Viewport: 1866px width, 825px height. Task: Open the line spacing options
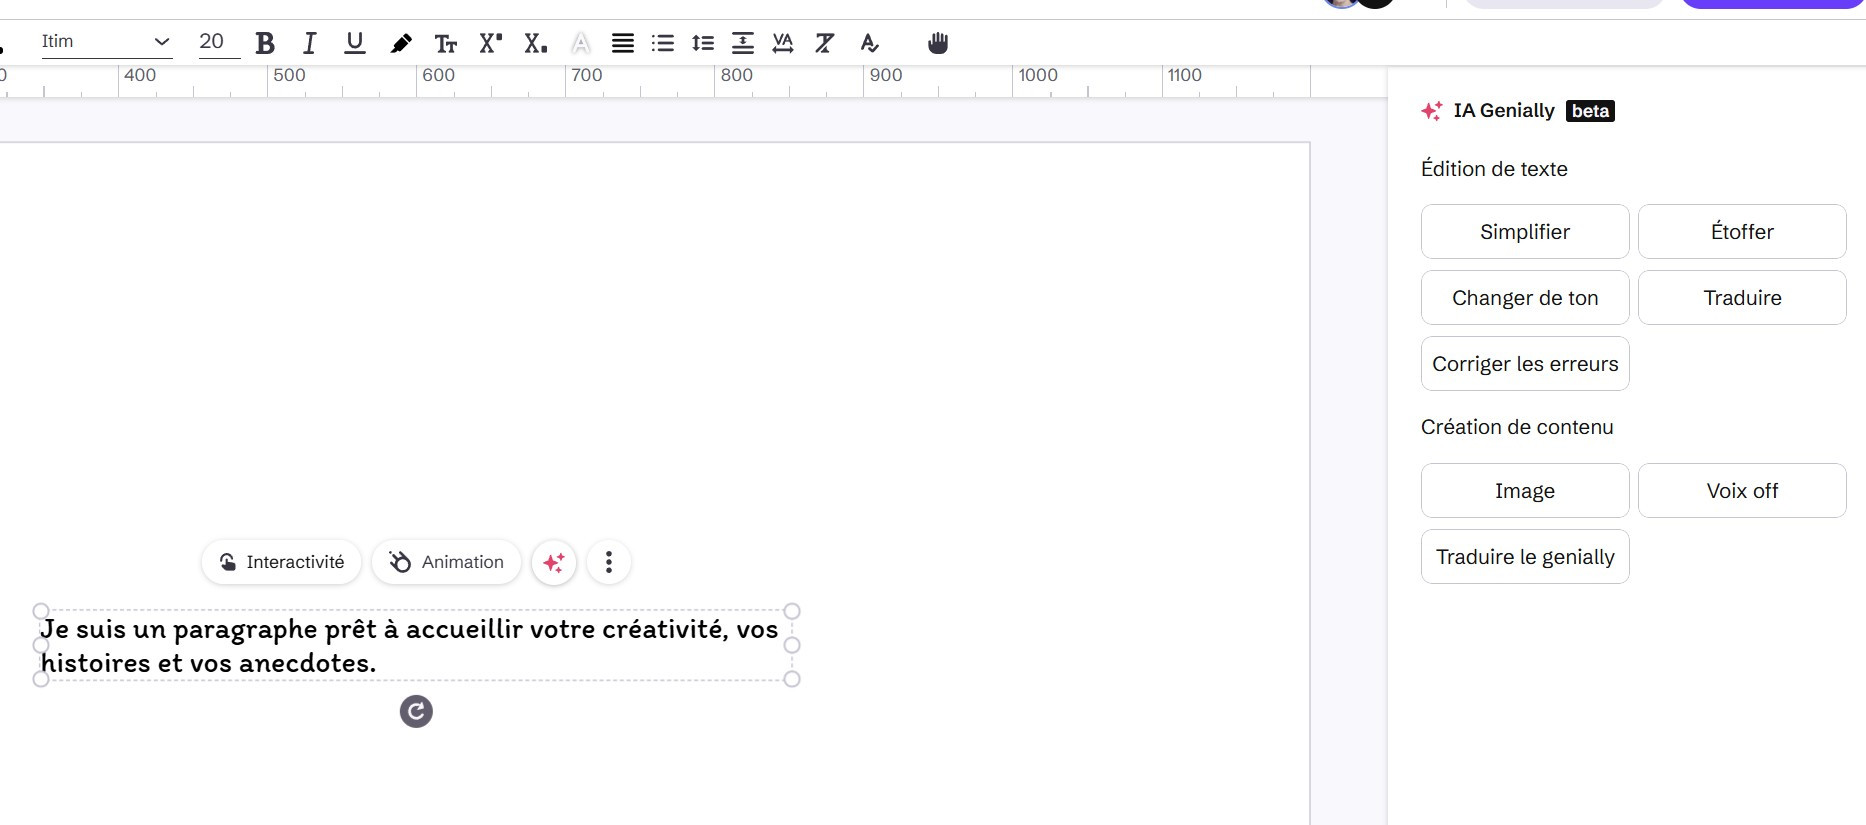(703, 43)
